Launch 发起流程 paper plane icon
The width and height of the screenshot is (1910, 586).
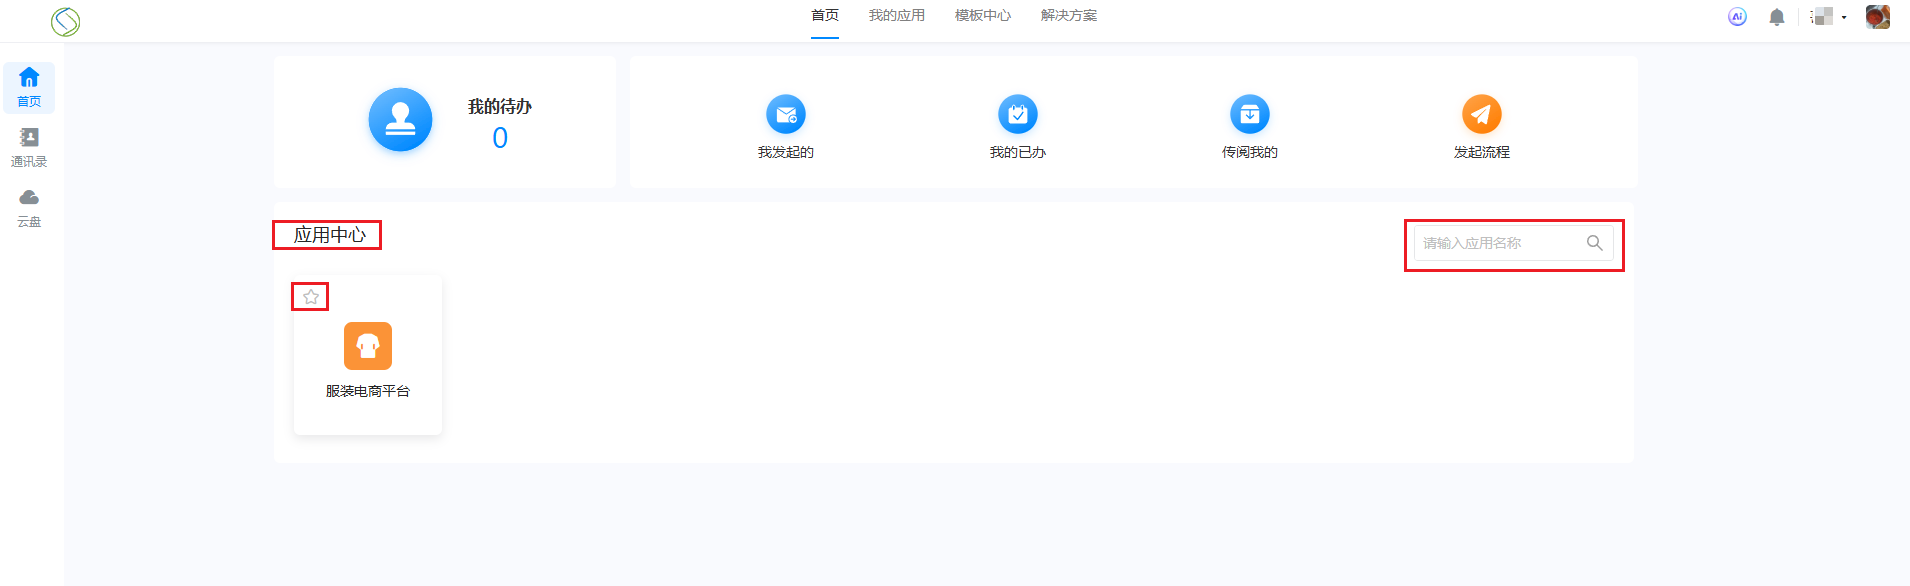point(1481,115)
